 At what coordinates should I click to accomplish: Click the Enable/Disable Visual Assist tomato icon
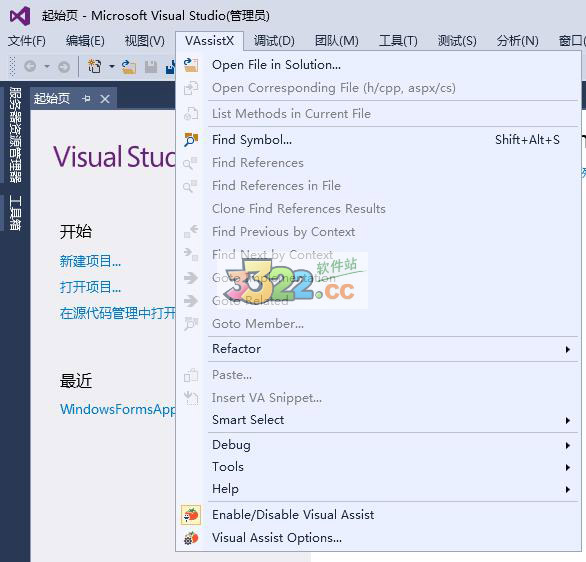[x=191, y=515]
